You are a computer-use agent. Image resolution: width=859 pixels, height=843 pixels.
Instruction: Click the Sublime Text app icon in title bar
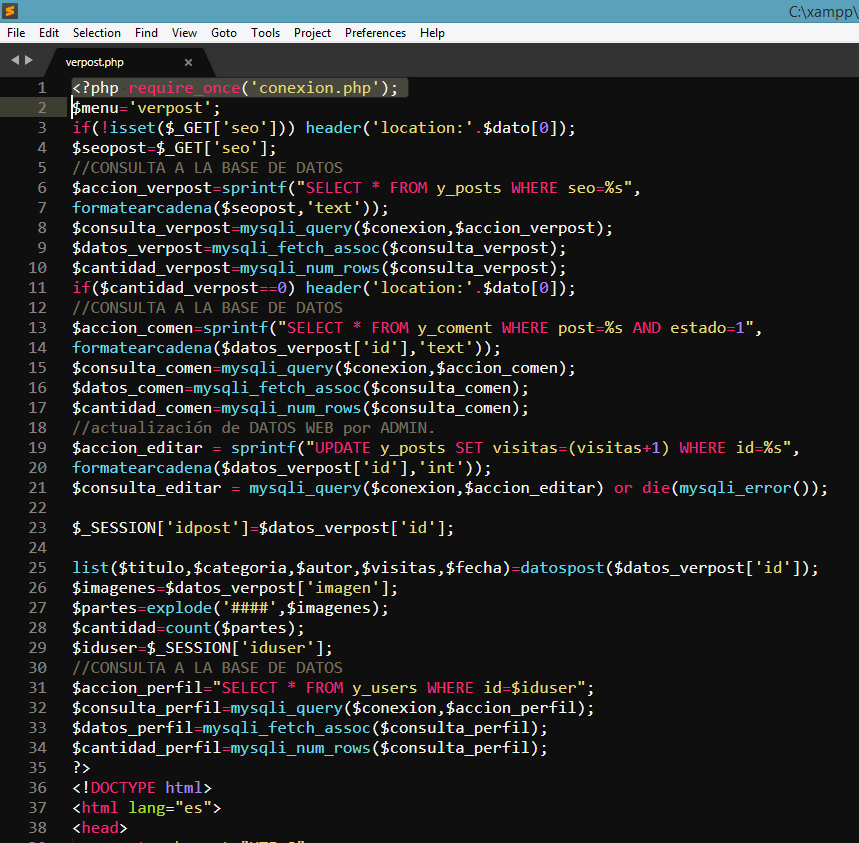pyautogui.click(x=11, y=11)
